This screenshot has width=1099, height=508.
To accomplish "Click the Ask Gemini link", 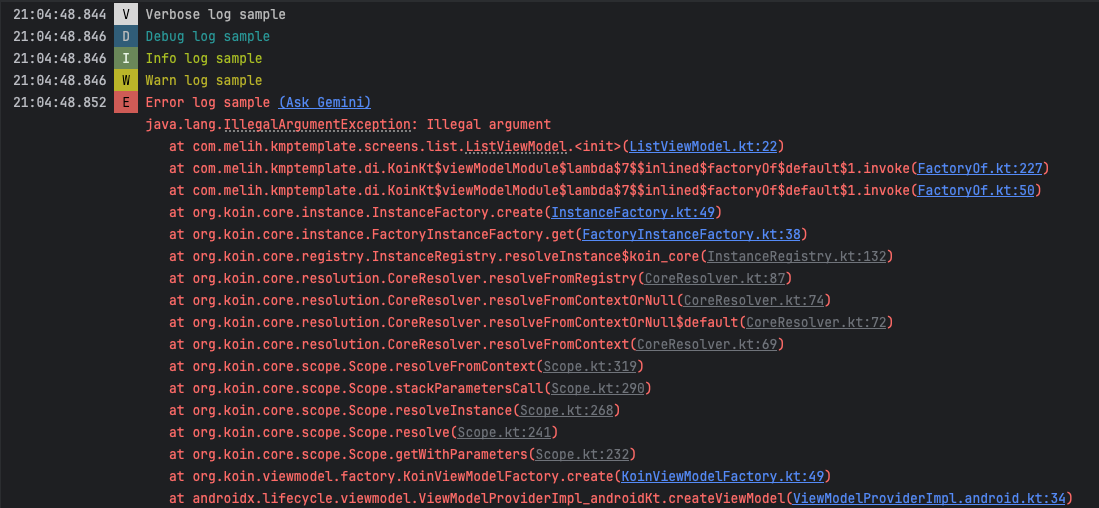I will coord(325,103).
